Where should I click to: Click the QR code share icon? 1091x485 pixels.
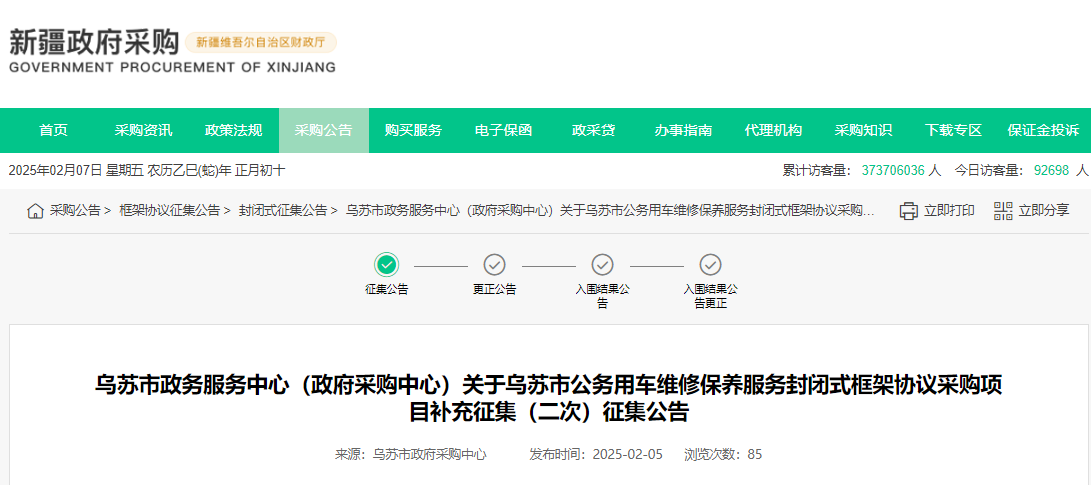tap(1003, 211)
